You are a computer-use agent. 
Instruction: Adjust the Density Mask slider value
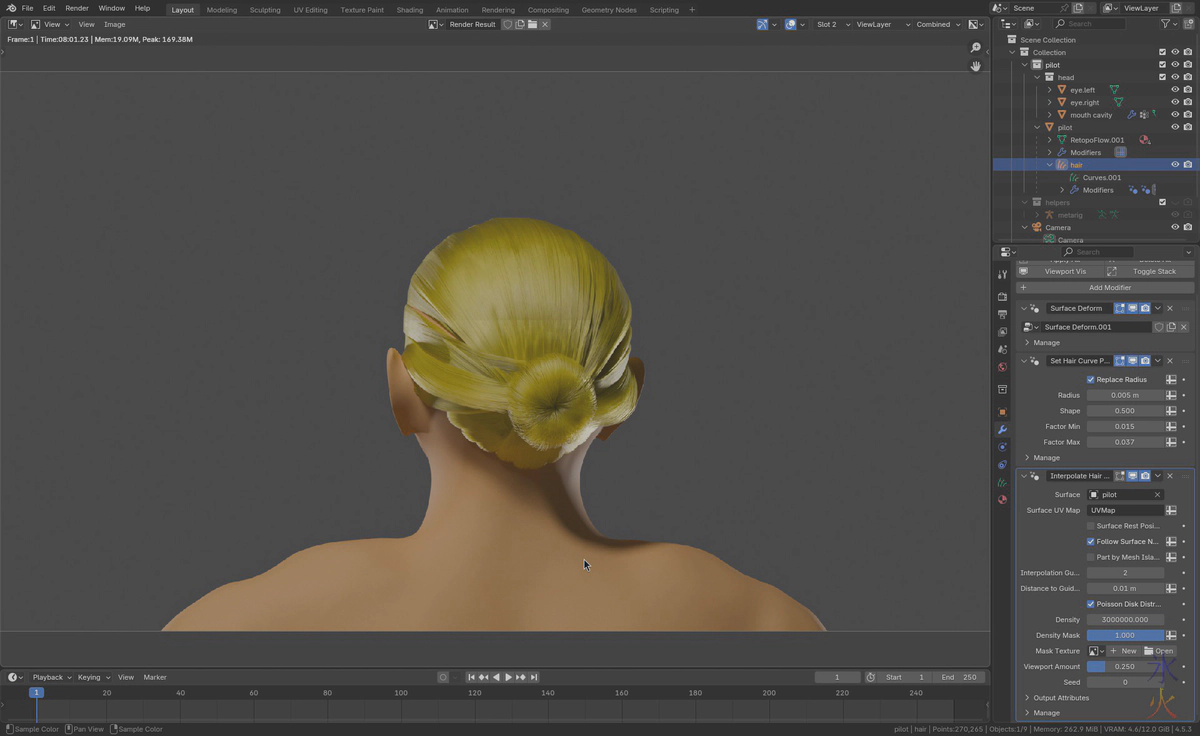click(1126, 635)
